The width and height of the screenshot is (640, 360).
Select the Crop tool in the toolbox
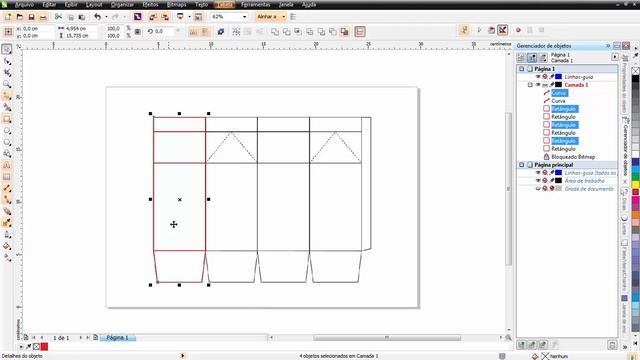7,73
